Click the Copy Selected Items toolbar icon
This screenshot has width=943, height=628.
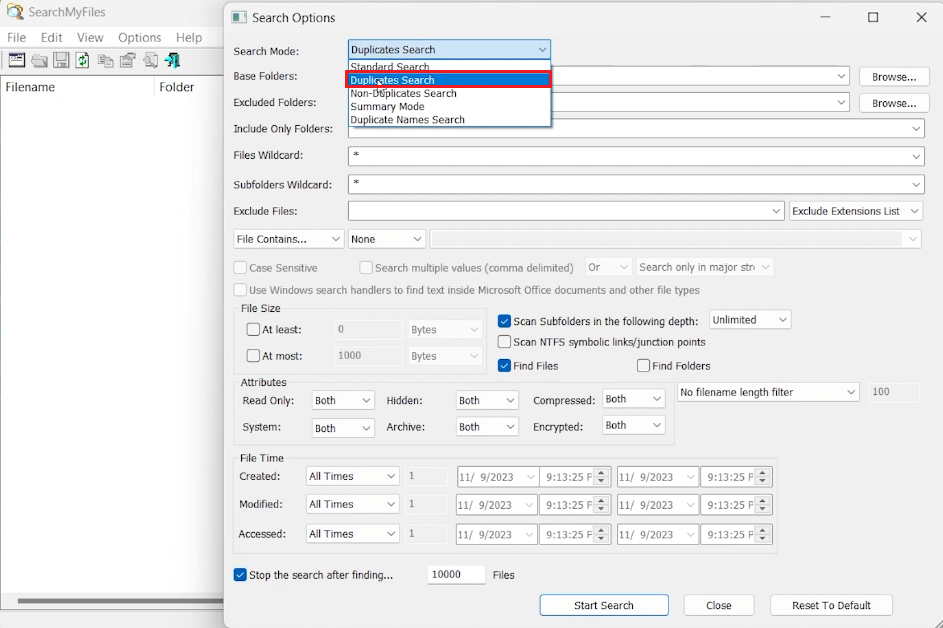105,60
